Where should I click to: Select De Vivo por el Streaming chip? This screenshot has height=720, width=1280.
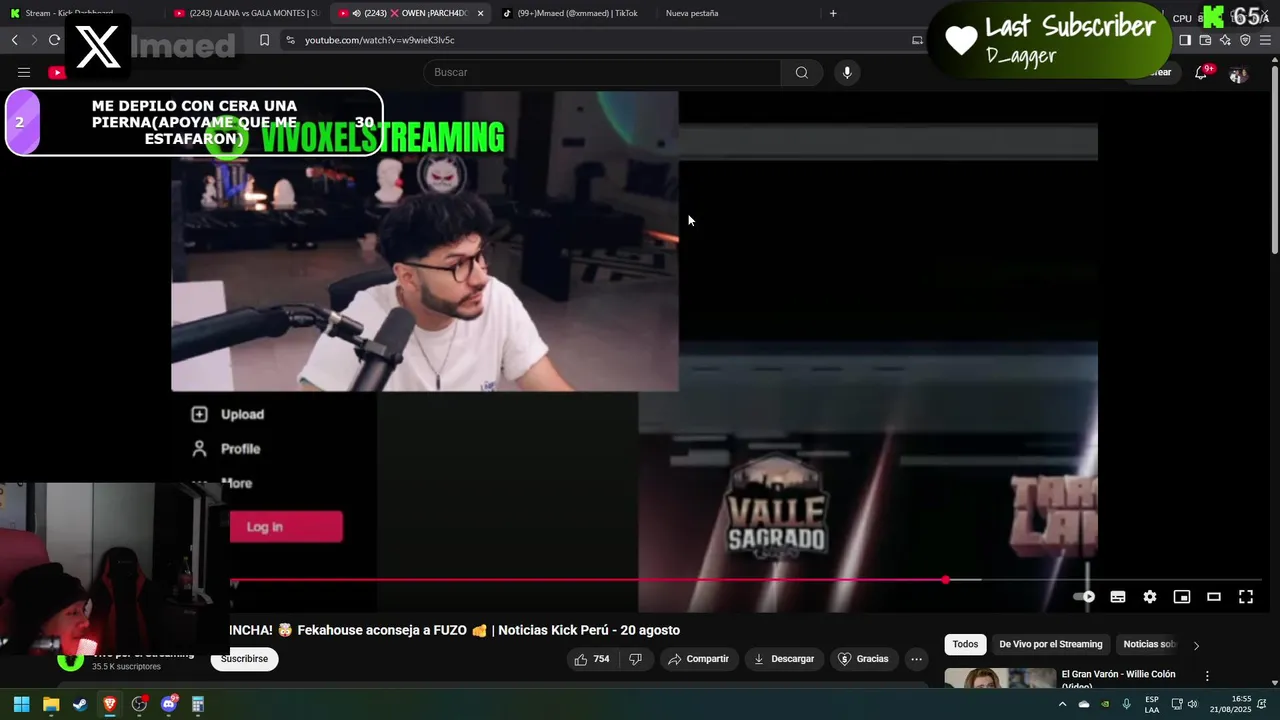(1051, 644)
